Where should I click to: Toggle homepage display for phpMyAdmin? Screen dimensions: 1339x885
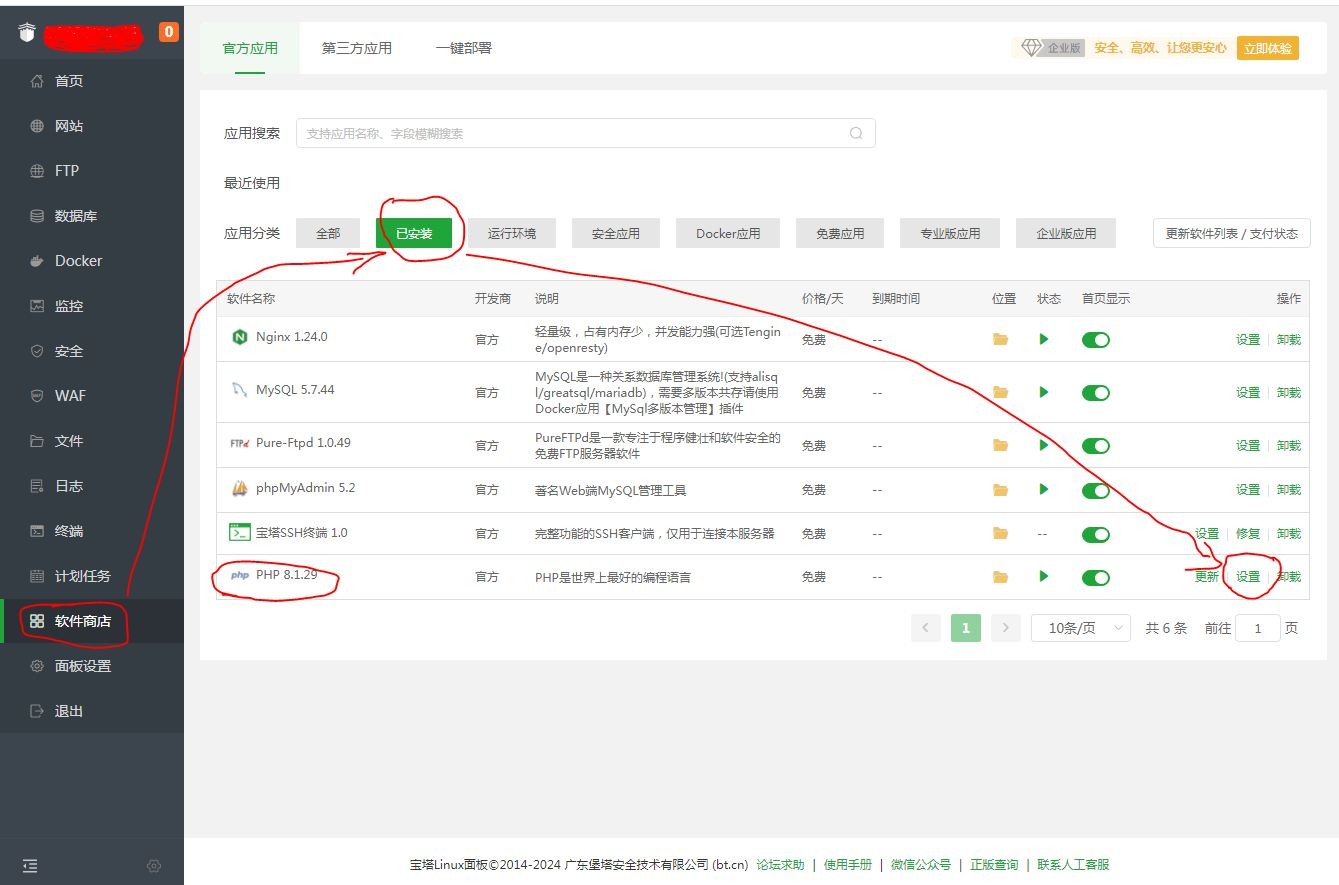point(1096,491)
